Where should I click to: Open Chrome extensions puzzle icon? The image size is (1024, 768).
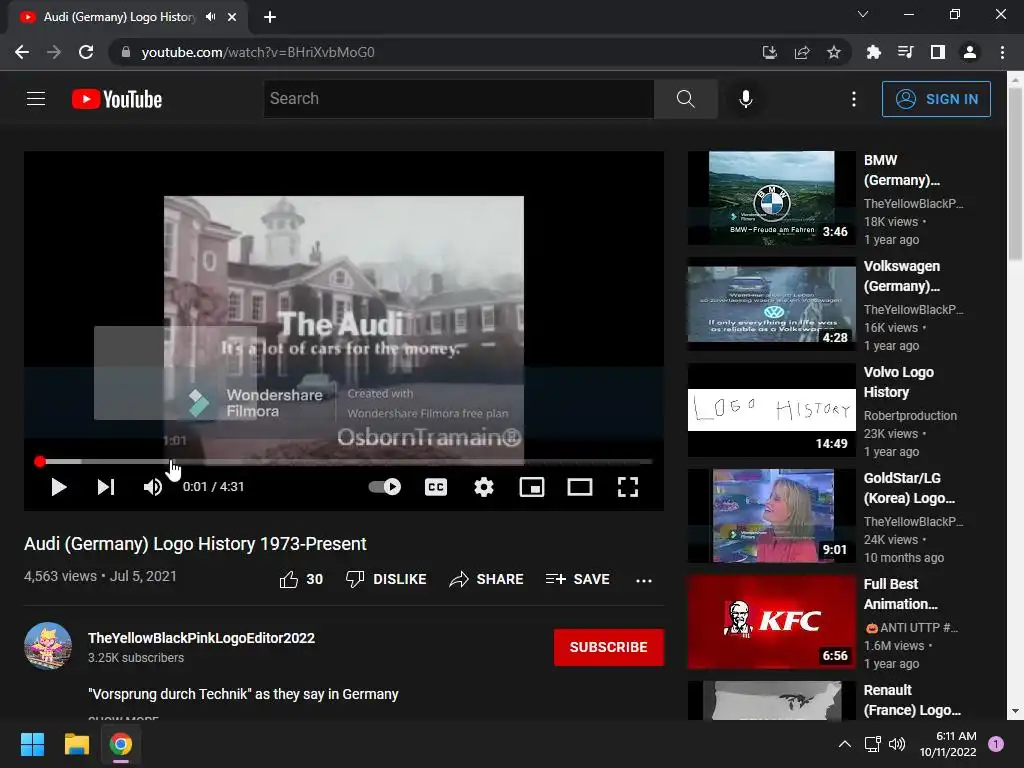[x=873, y=52]
